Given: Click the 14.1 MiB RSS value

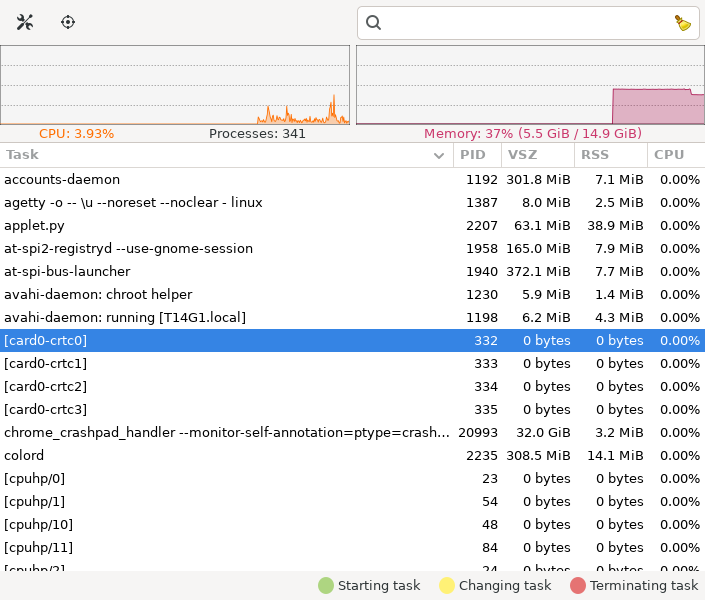Looking at the screenshot, I should coord(615,455).
